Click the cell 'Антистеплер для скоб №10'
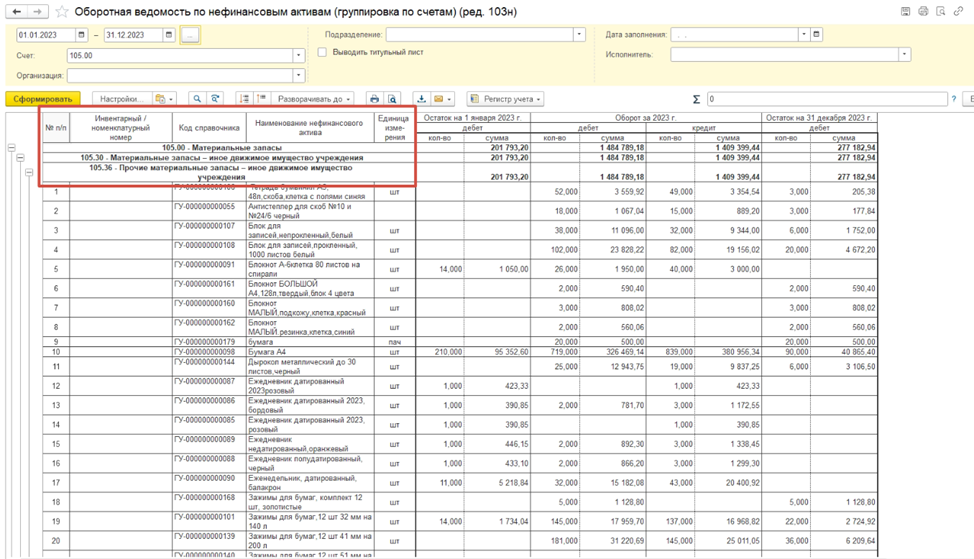This screenshot has width=974, height=559. pos(311,211)
